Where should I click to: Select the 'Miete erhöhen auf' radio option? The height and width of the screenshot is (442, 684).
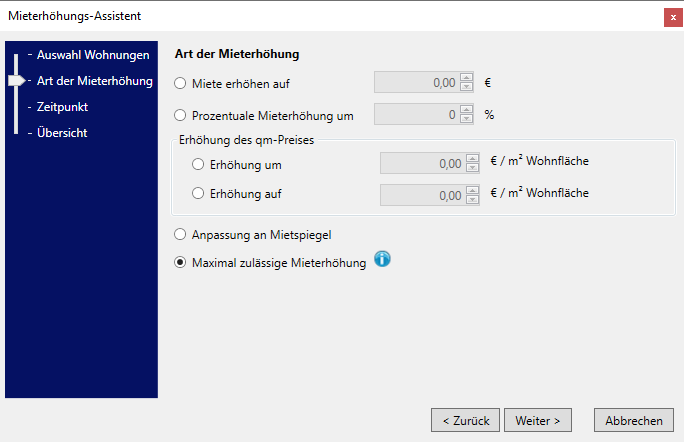180,84
